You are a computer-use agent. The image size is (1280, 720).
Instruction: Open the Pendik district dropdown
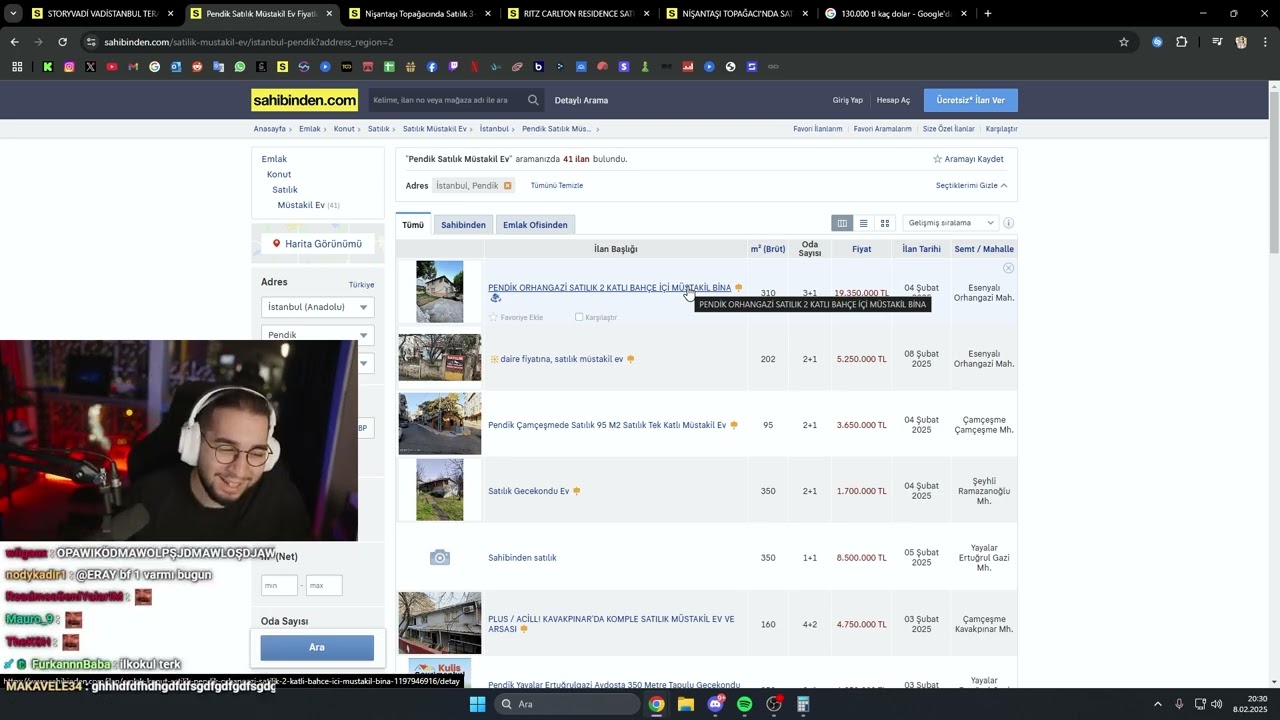317,335
